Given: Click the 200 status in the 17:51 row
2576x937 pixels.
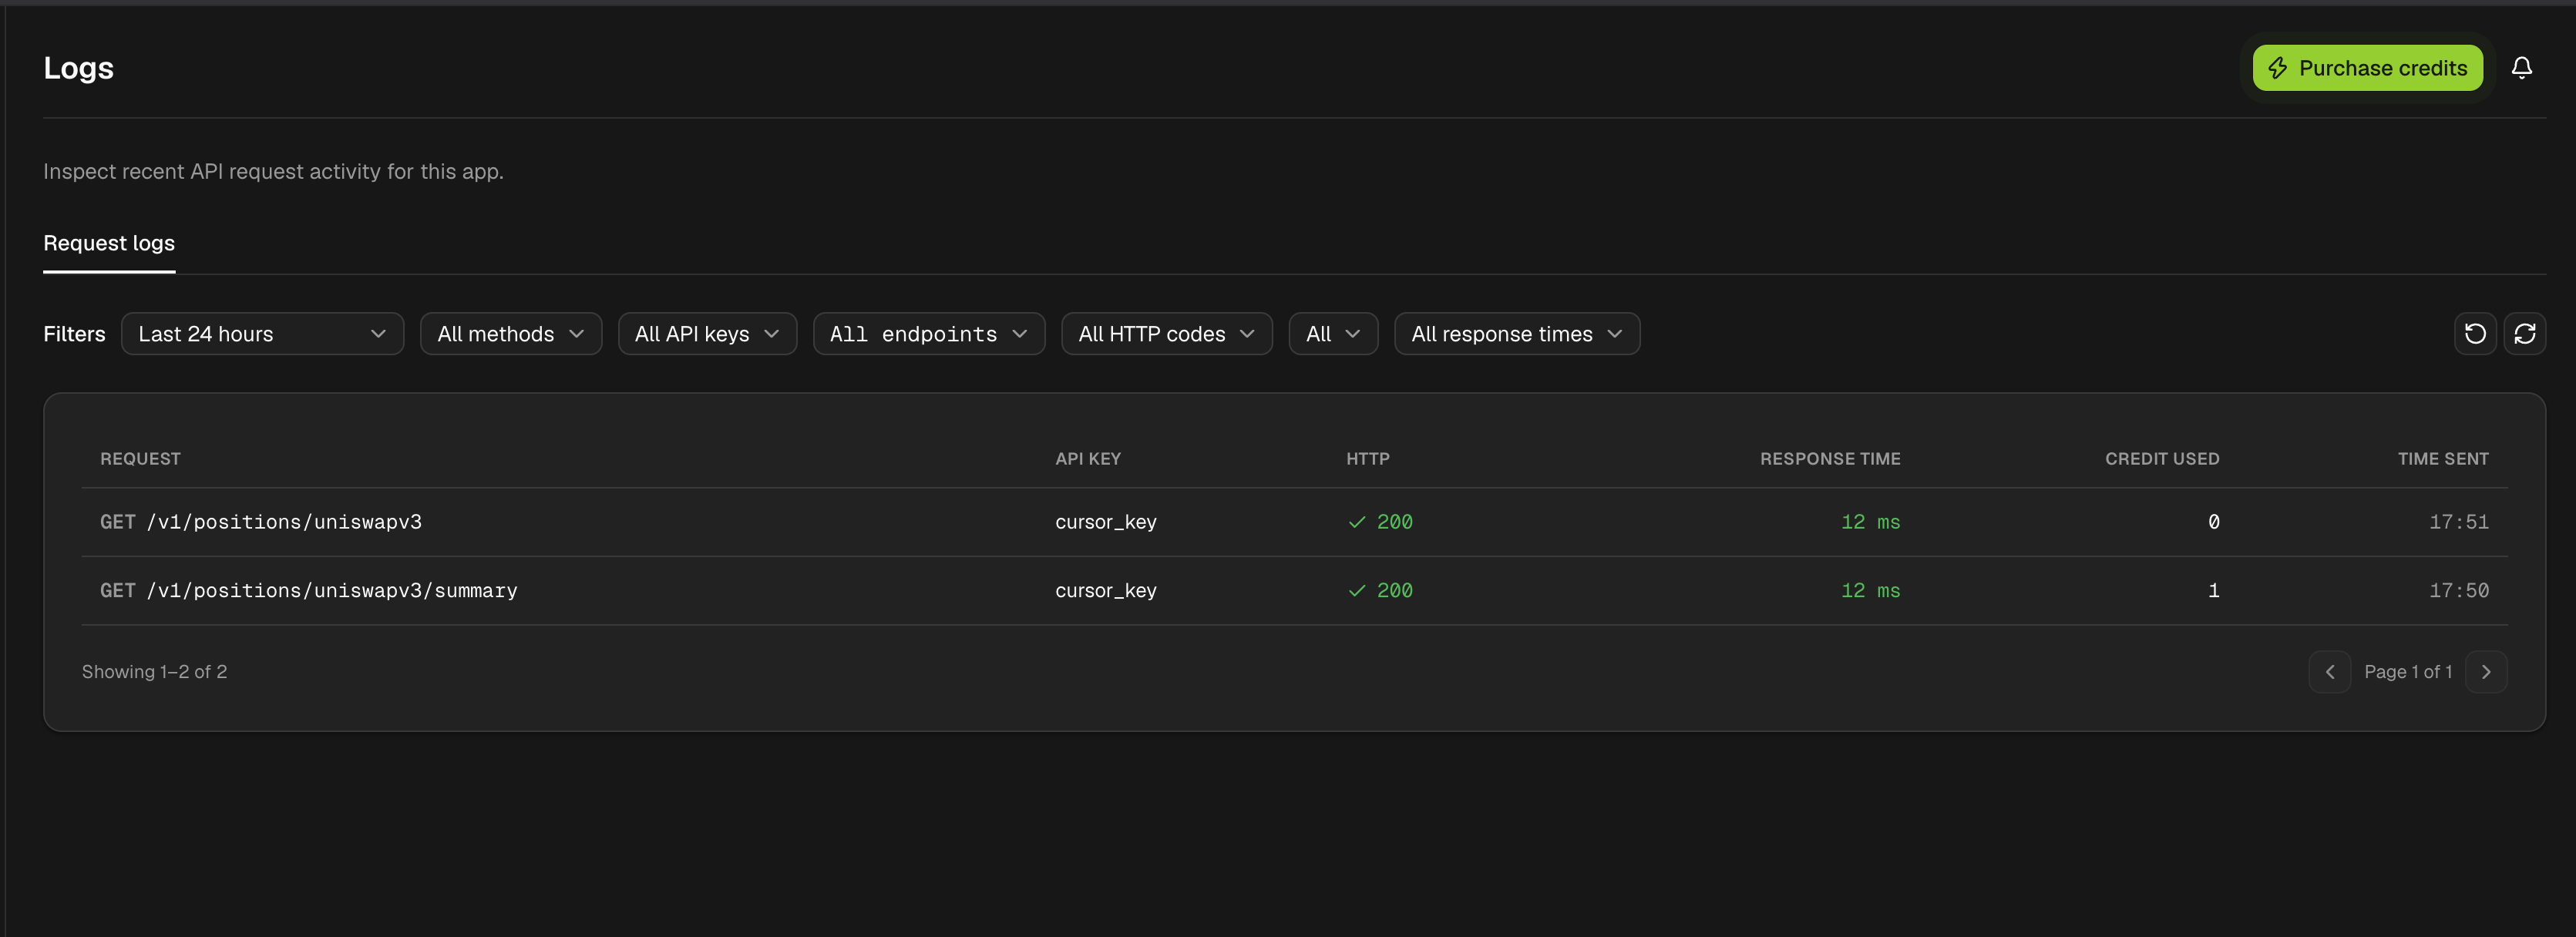Looking at the screenshot, I should point(1380,522).
